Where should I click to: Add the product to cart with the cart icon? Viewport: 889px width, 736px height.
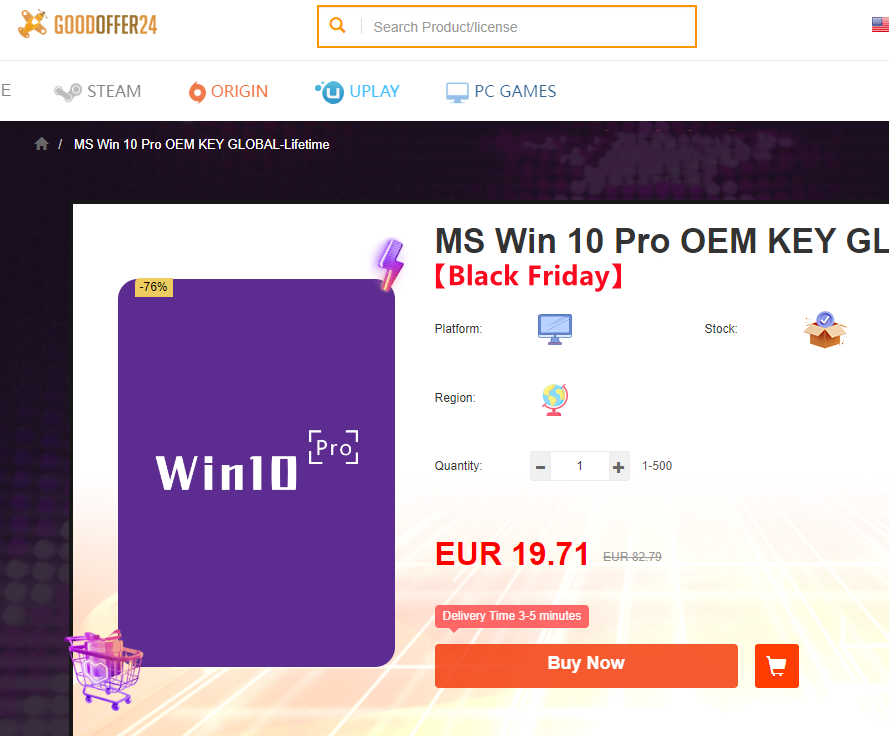pyautogui.click(x=777, y=666)
